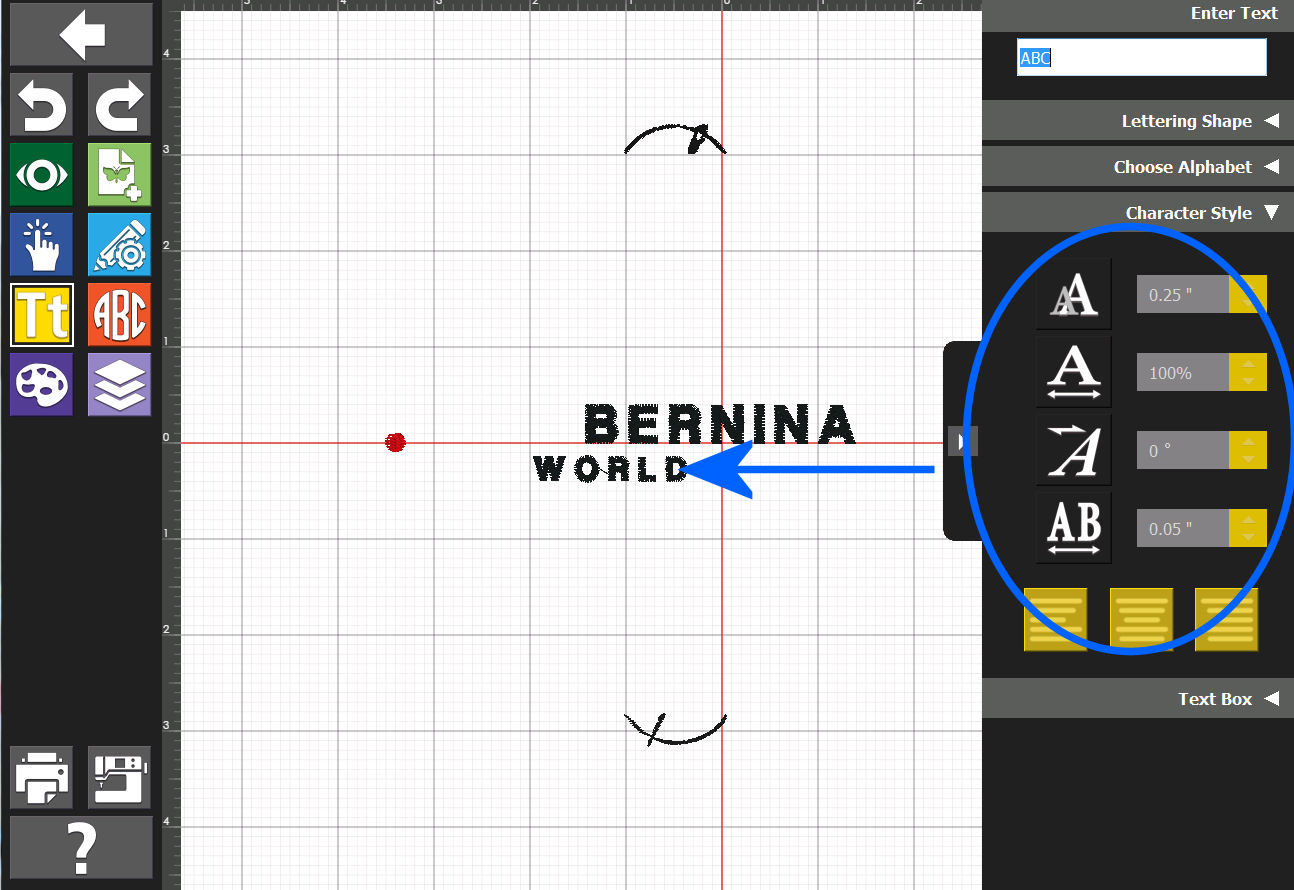Click the 0.25" height value field
Screen dimensions: 1294x890
pyautogui.click(x=1182, y=295)
